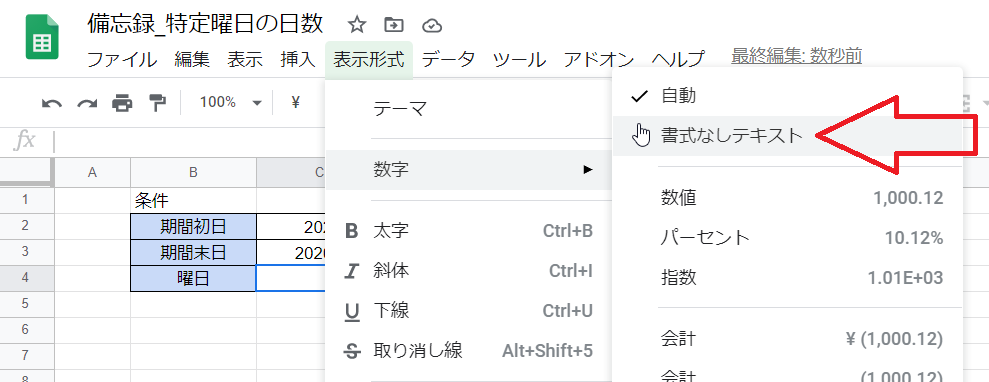
Task: Click the document title 備忘録_特定曜日の日数
Action: pyautogui.click(x=206, y=23)
